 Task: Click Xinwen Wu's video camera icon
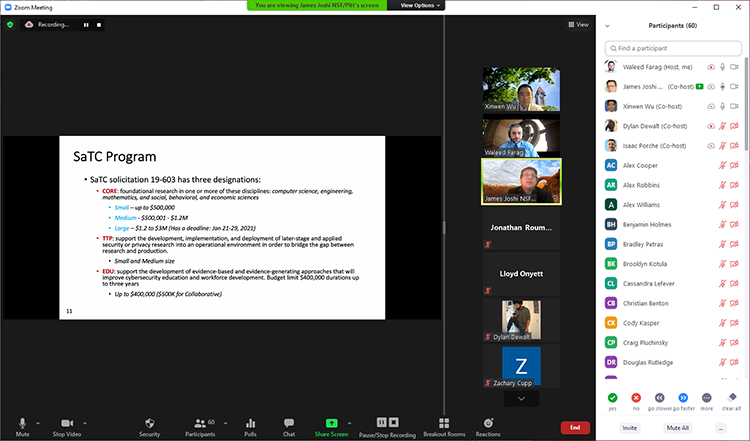[x=734, y=106]
